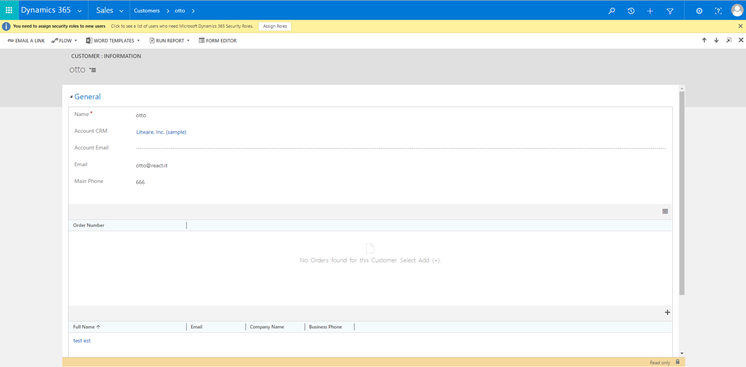Expand the Dynamics 365 navigation chevron

pyautogui.click(x=79, y=10)
